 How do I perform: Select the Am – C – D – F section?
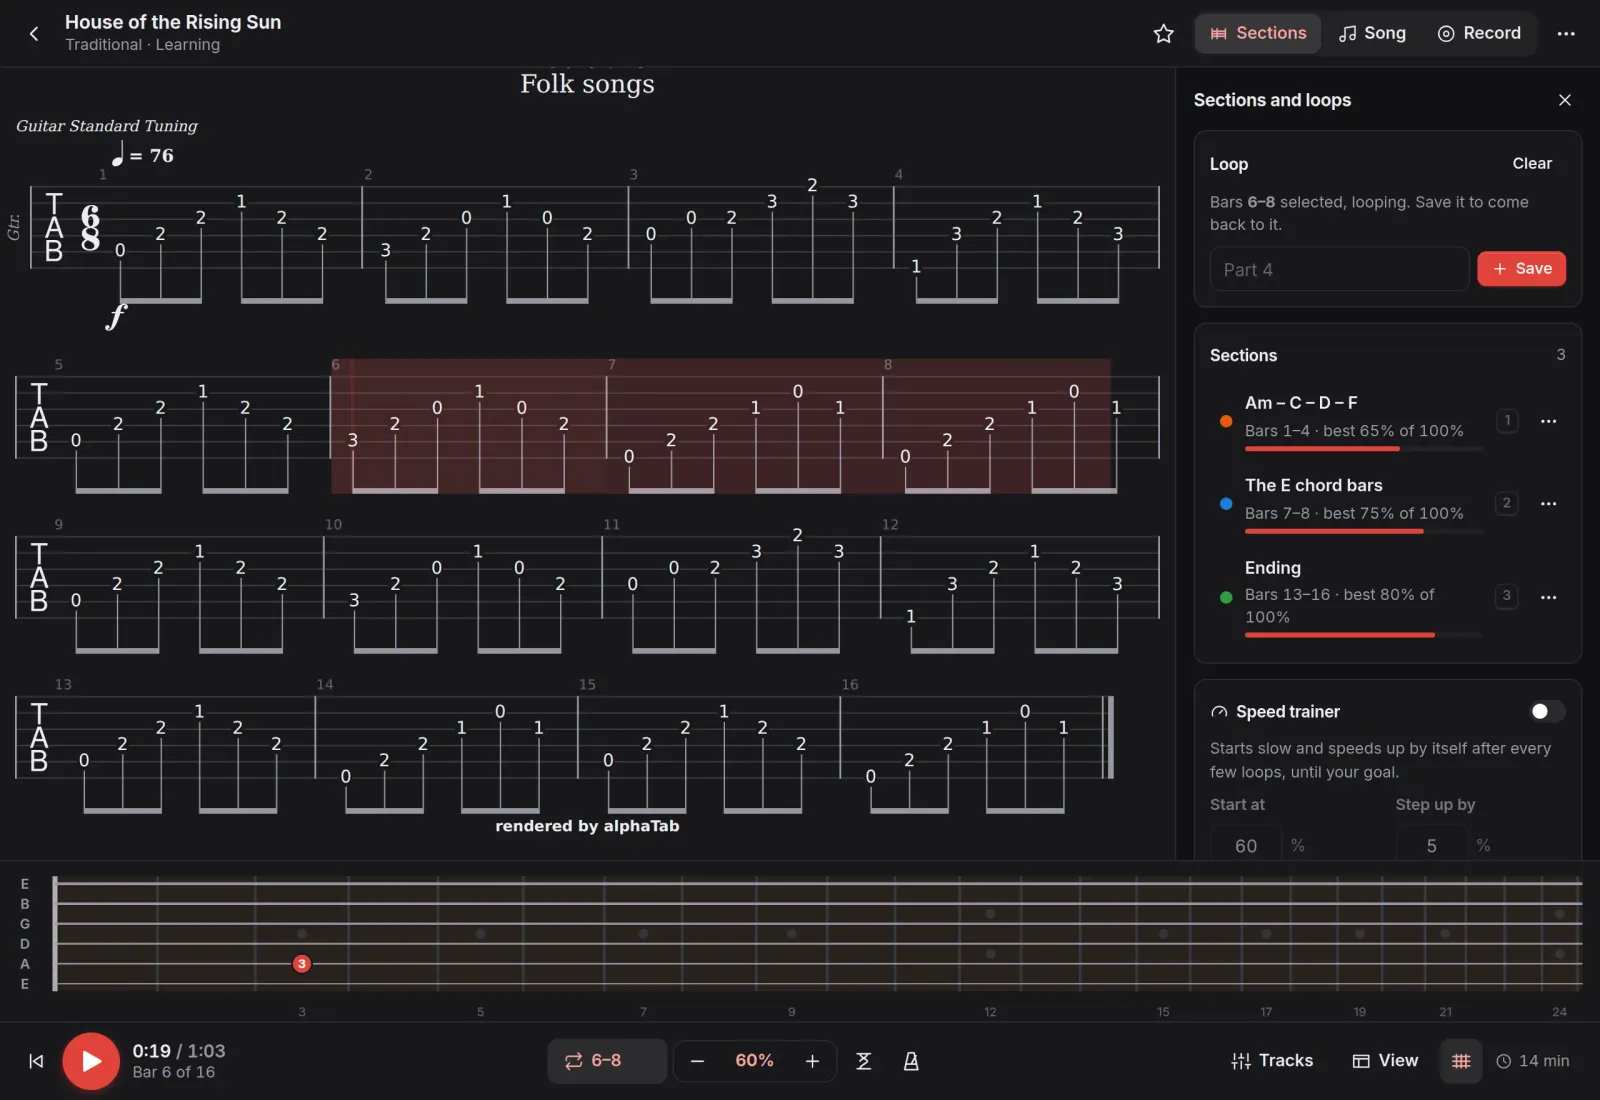click(x=1346, y=420)
